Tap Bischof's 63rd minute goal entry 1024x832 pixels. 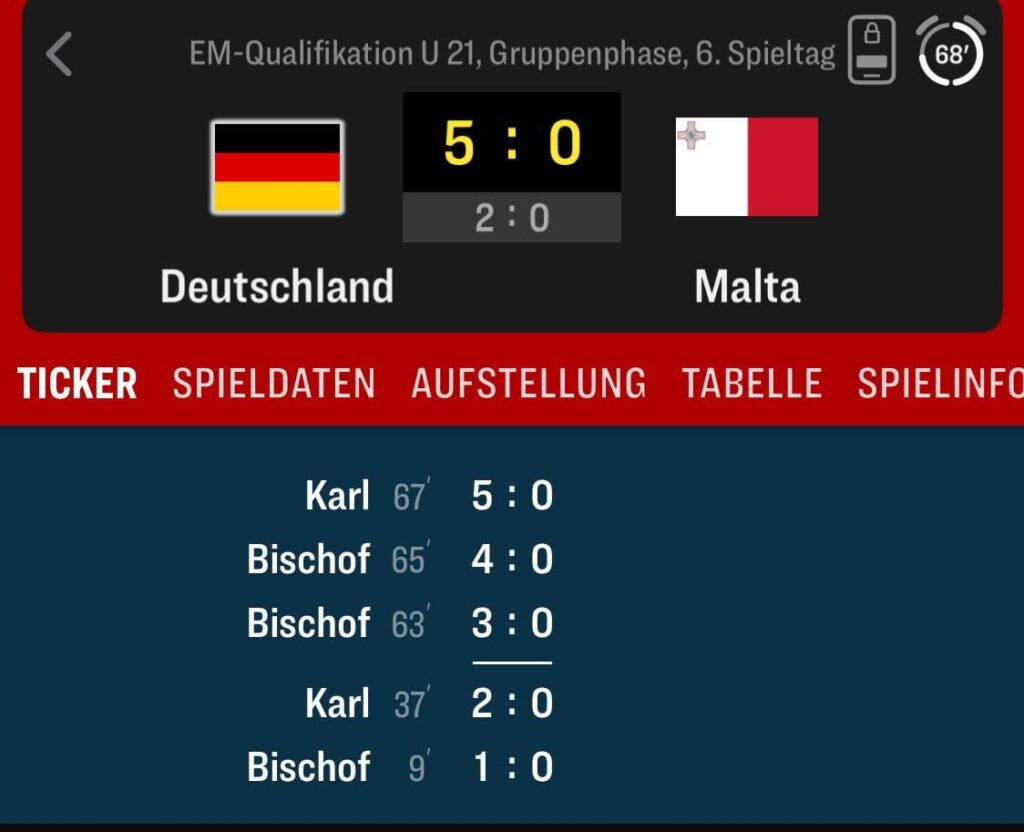coord(400,623)
